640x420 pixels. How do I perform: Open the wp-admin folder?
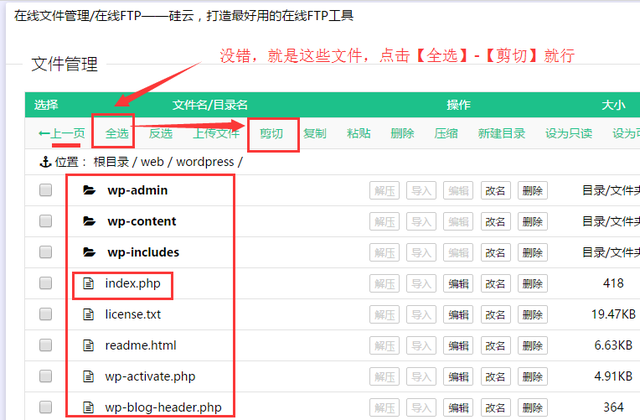pyautogui.click(x=138, y=190)
